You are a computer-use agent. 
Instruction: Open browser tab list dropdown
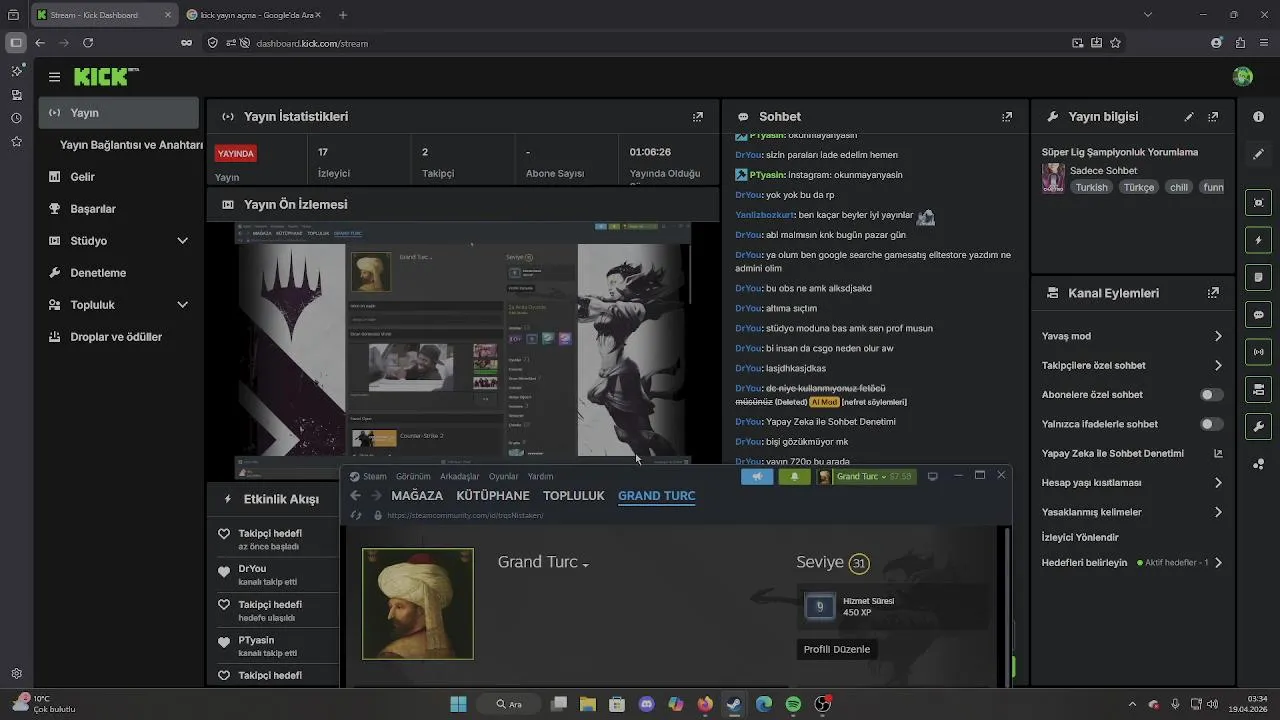click(x=1147, y=15)
